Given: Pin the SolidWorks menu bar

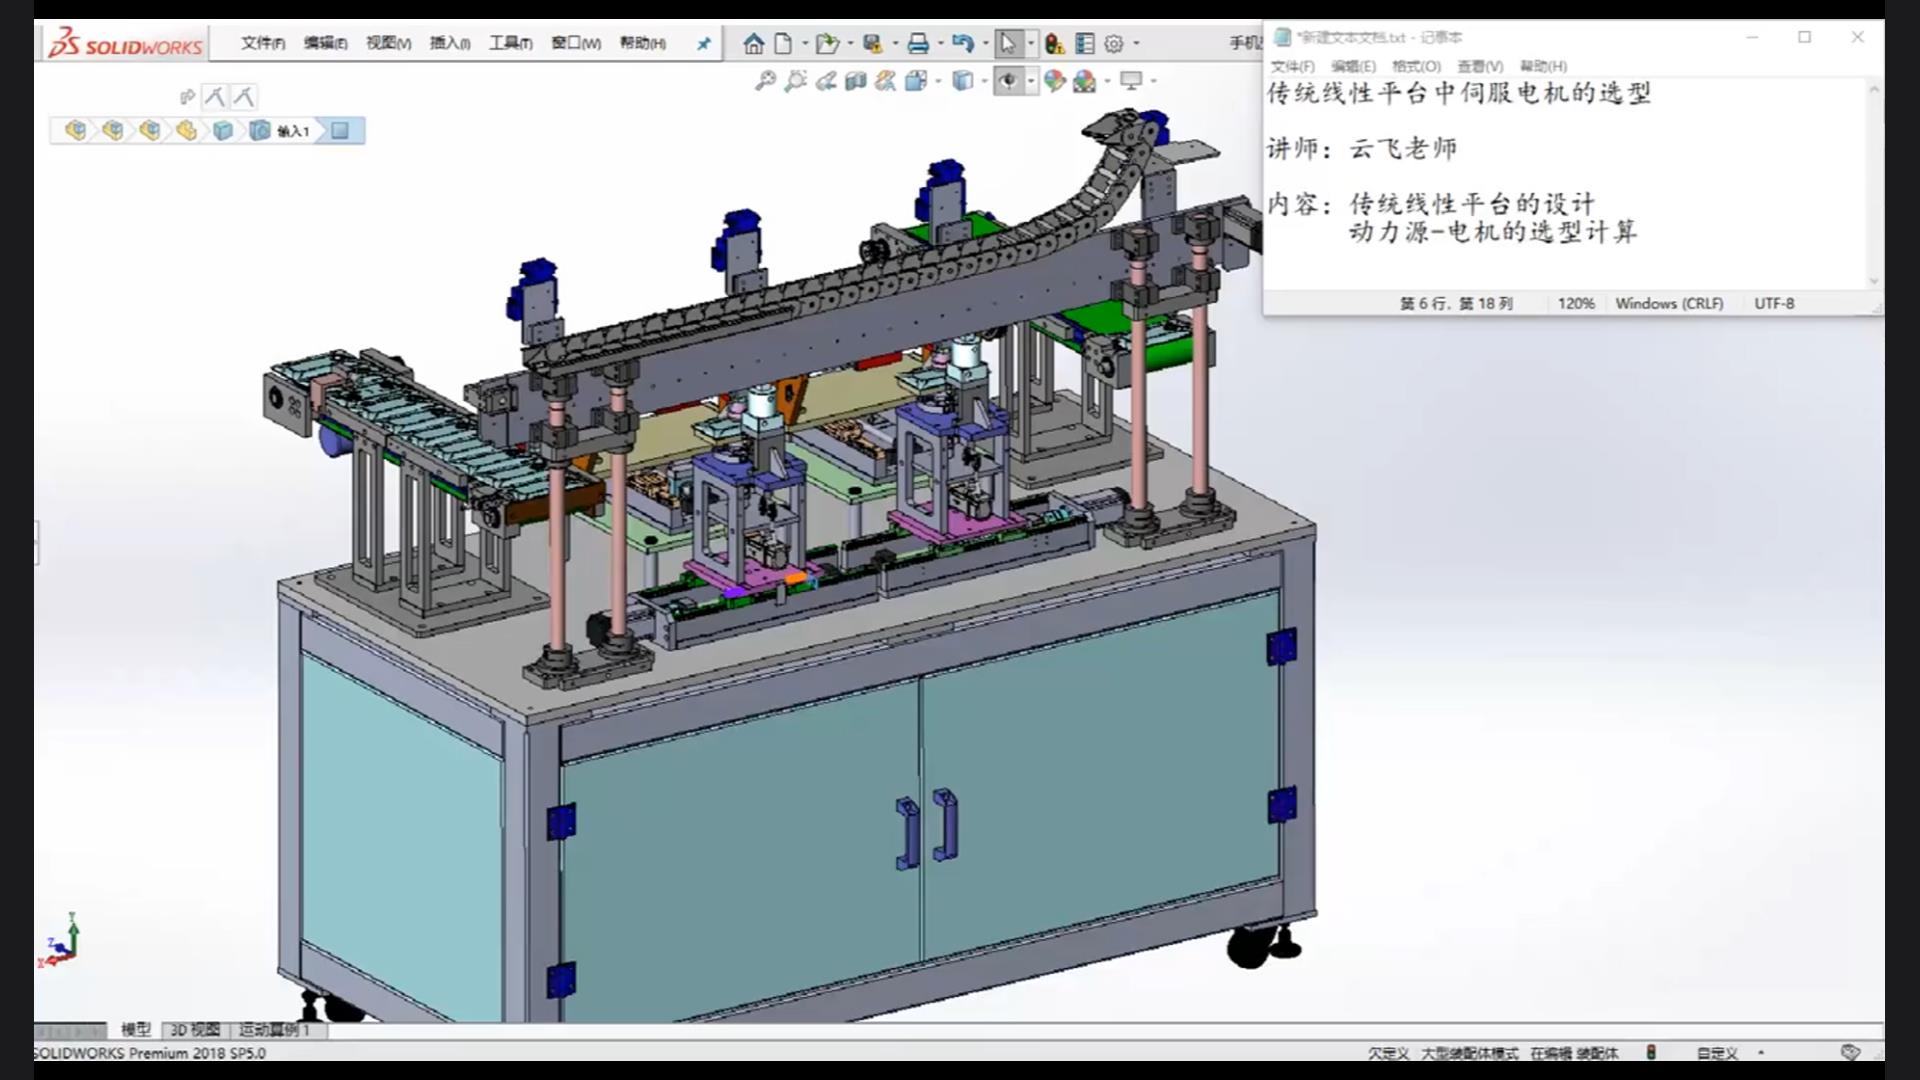Looking at the screenshot, I should (704, 43).
